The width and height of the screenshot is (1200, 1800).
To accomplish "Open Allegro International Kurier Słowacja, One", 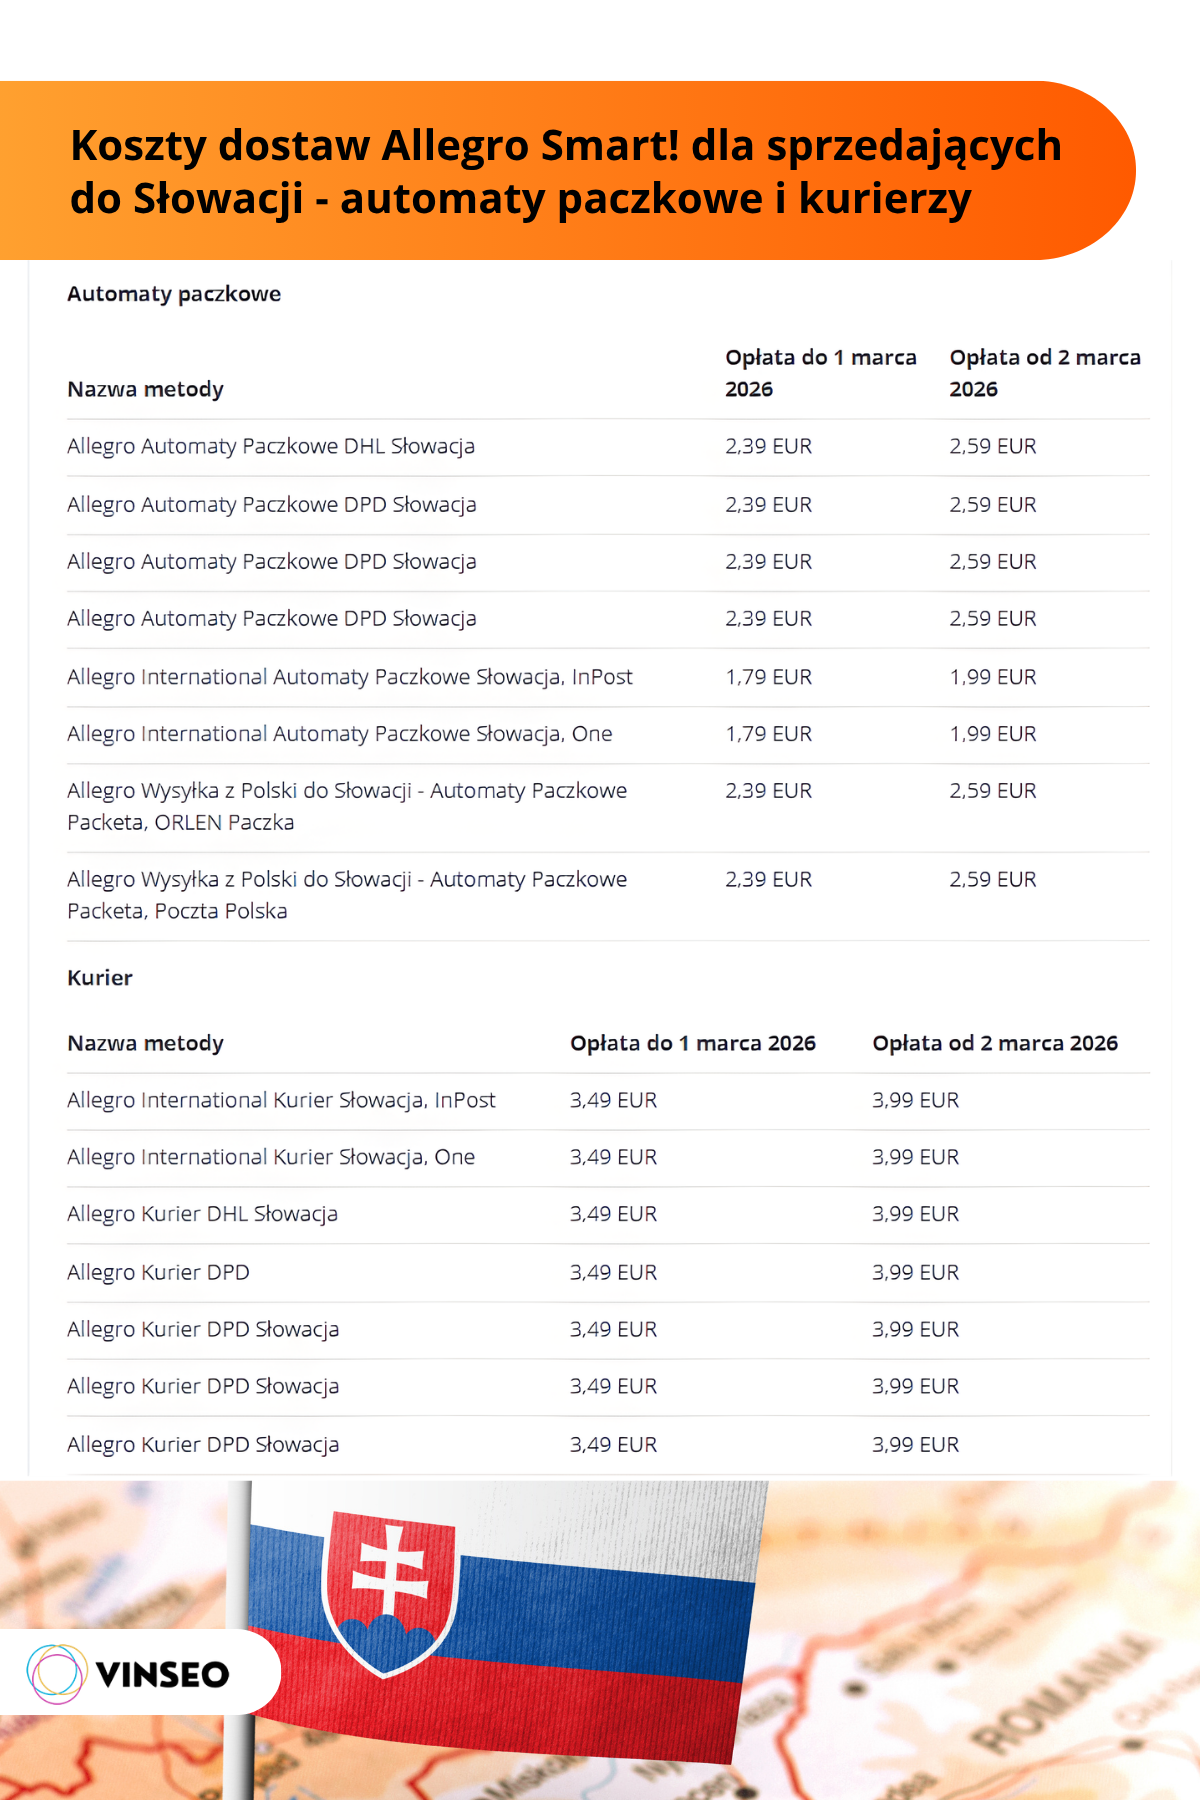I will coord(271,1157).
